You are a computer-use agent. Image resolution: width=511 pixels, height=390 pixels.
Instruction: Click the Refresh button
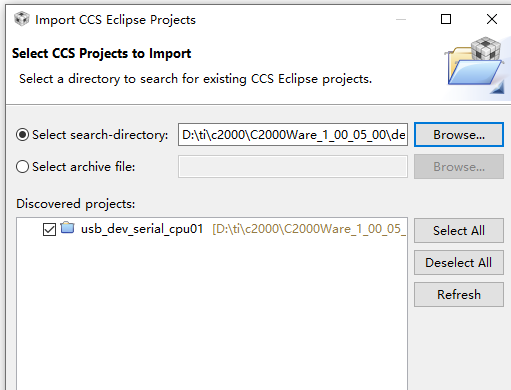tap(459, 295)
